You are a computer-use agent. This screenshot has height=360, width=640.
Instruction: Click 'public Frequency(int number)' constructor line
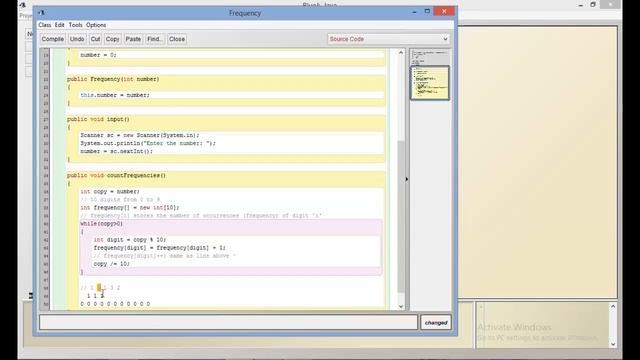point(113,79)
